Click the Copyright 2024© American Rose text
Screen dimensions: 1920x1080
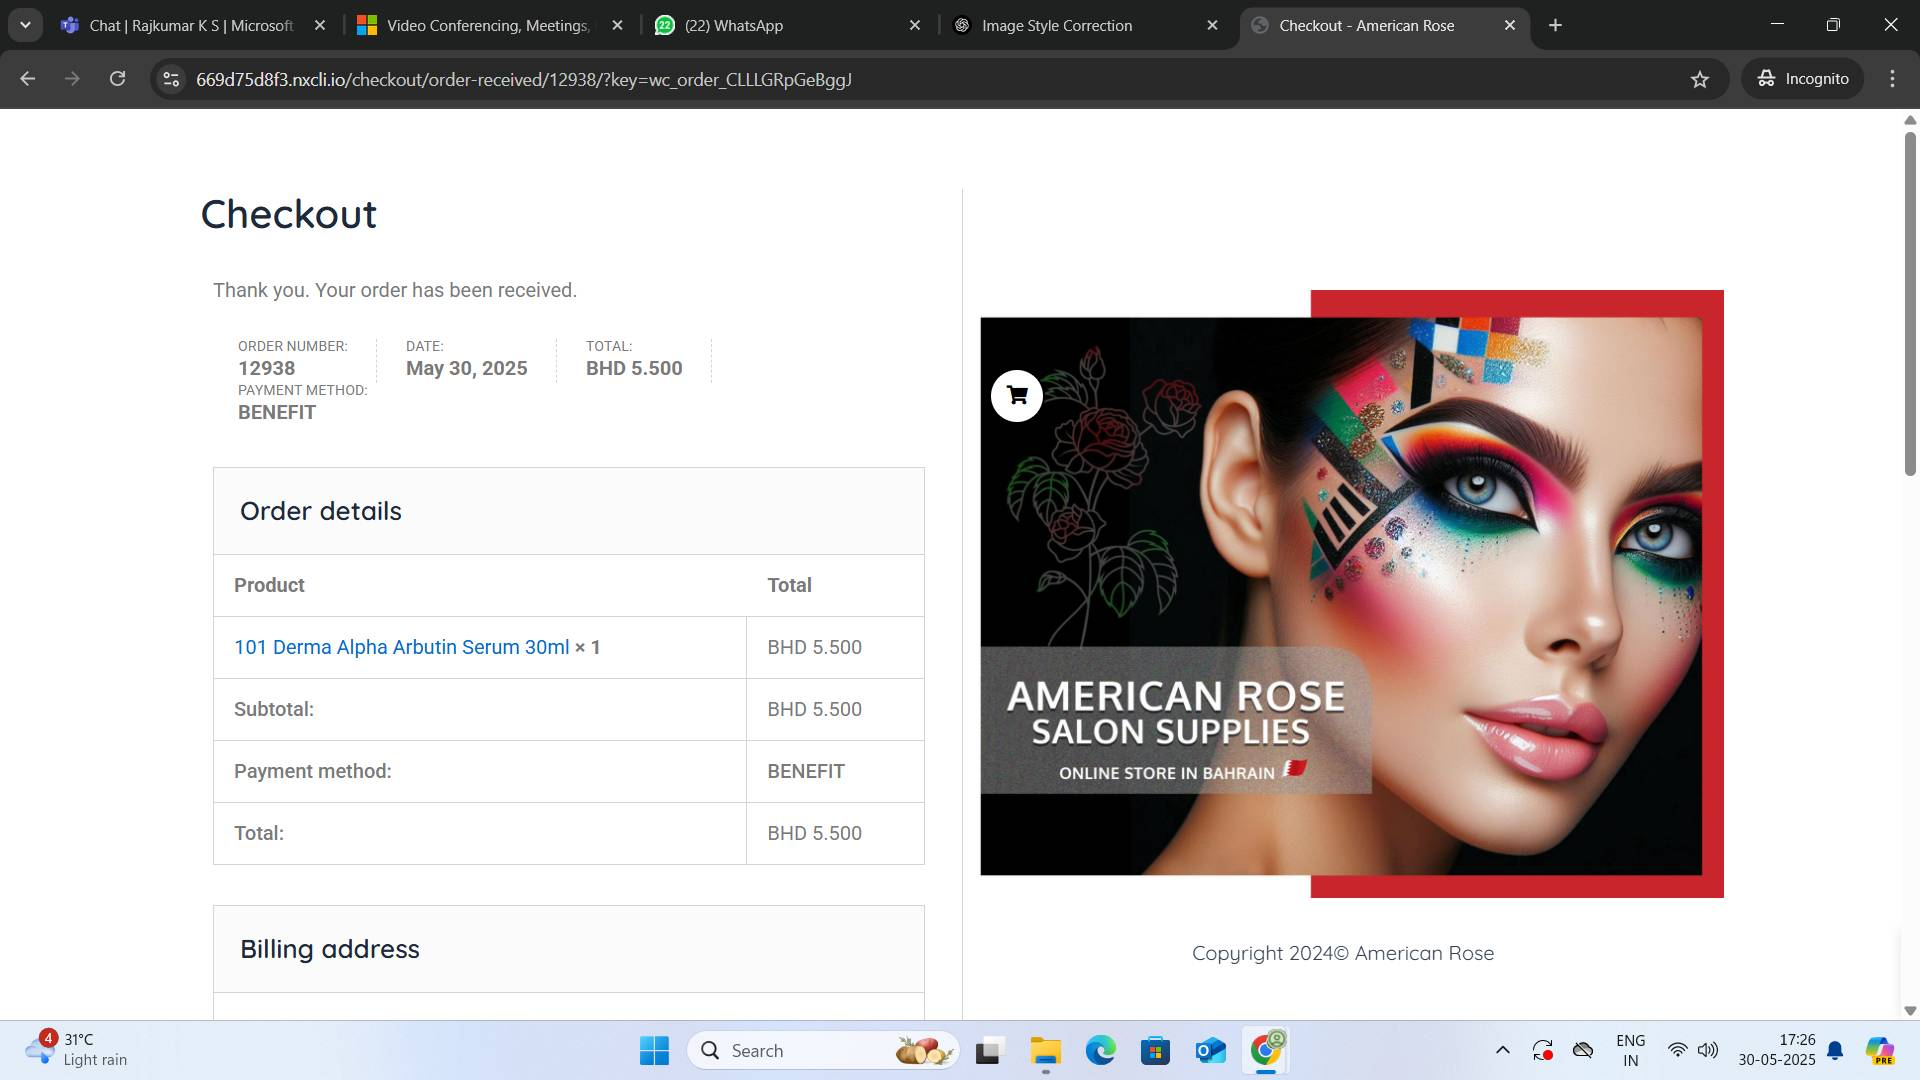[1343, 953]
